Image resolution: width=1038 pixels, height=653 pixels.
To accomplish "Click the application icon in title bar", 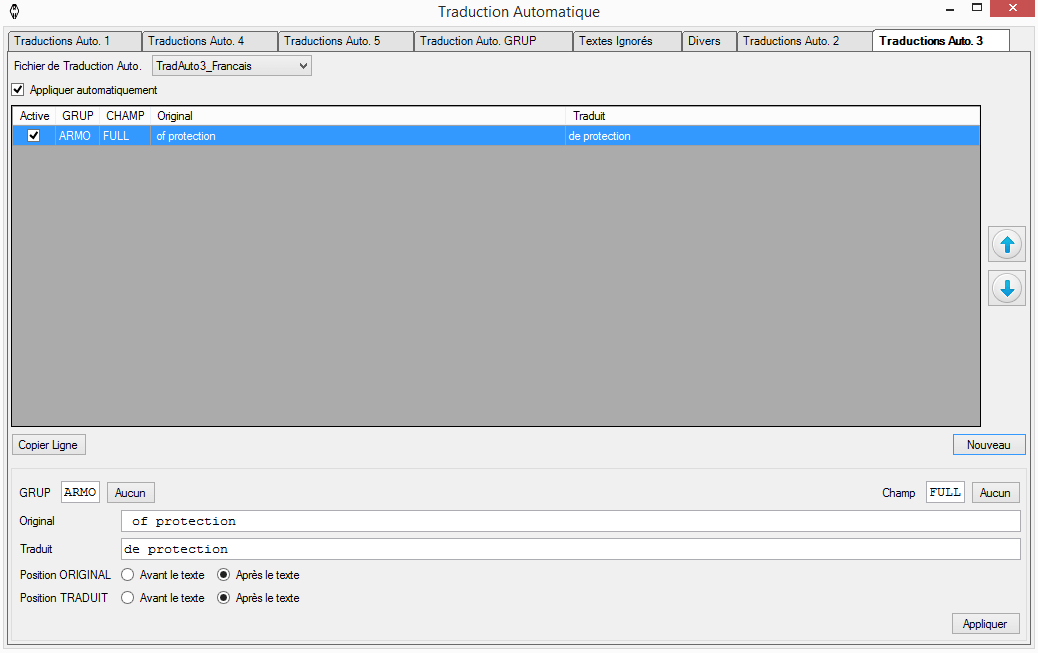I will pos(13,12).
